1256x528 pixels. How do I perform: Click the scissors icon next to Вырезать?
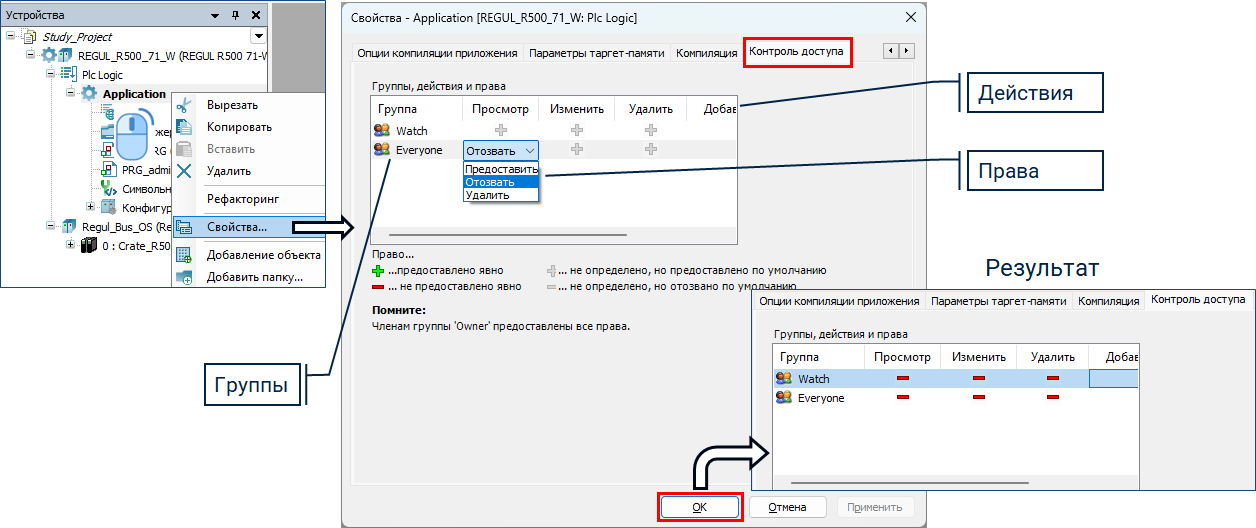click(x=184, y=105)
